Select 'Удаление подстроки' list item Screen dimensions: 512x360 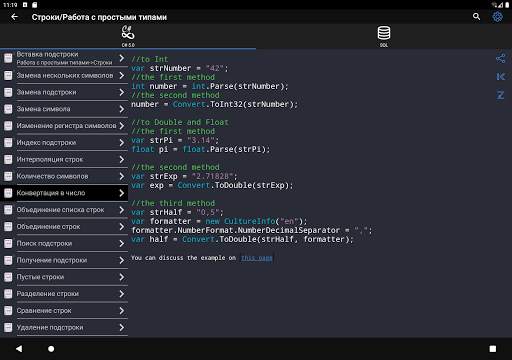(64, 328)
